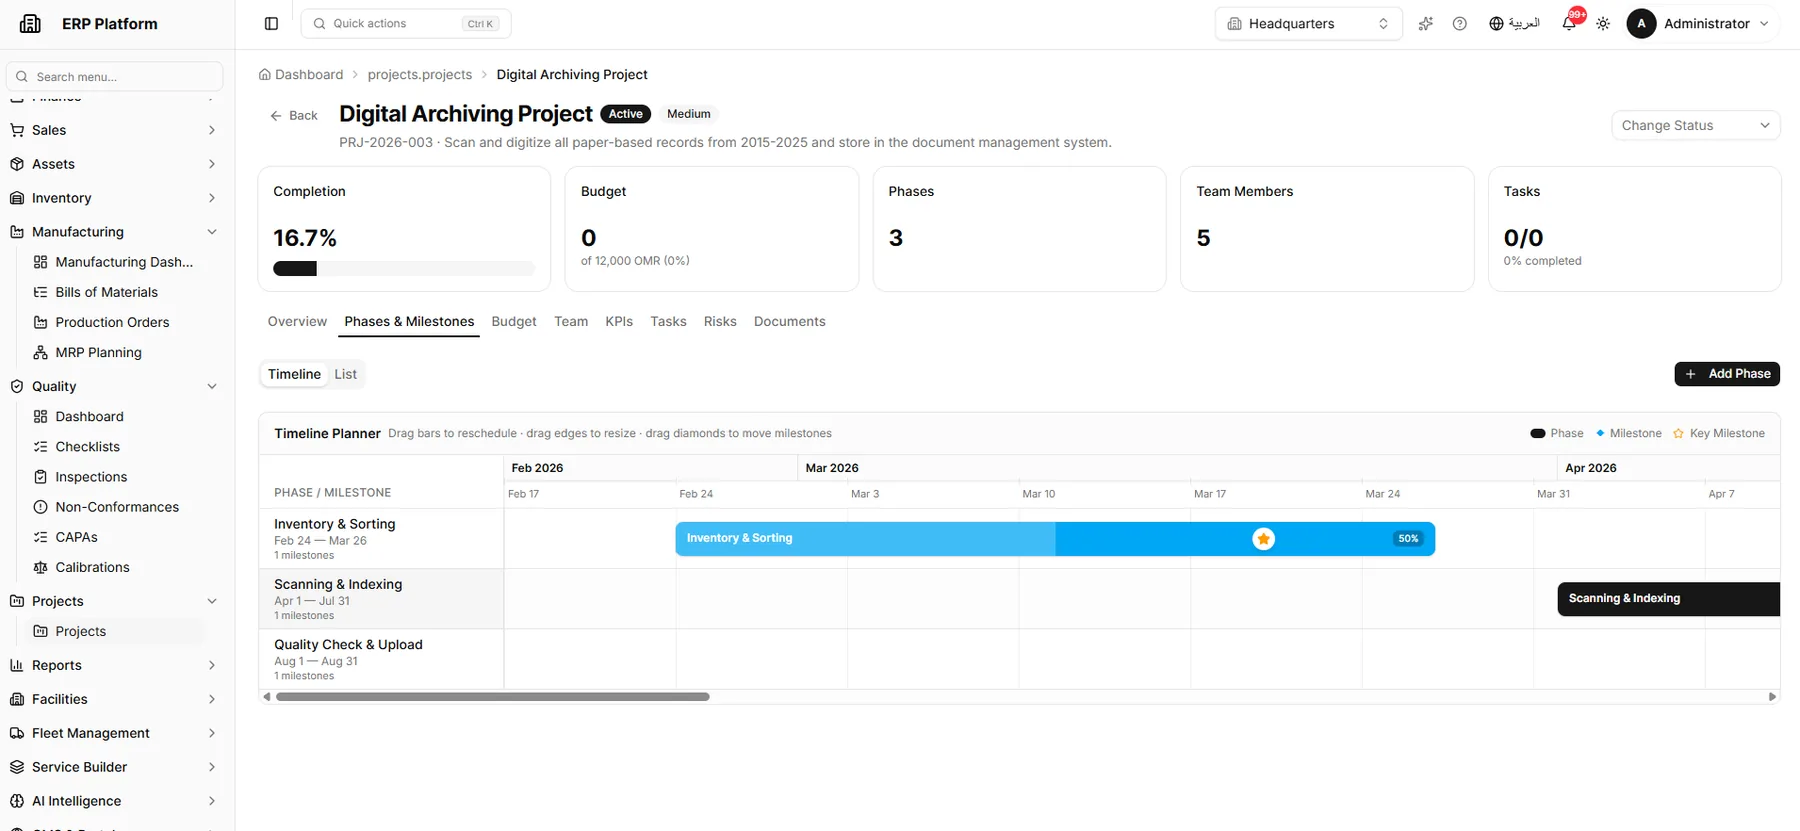This screenshot has height=831, width=1800.
Task: Click the ERP Platform logo icon
Action: (x=30, y=23)
